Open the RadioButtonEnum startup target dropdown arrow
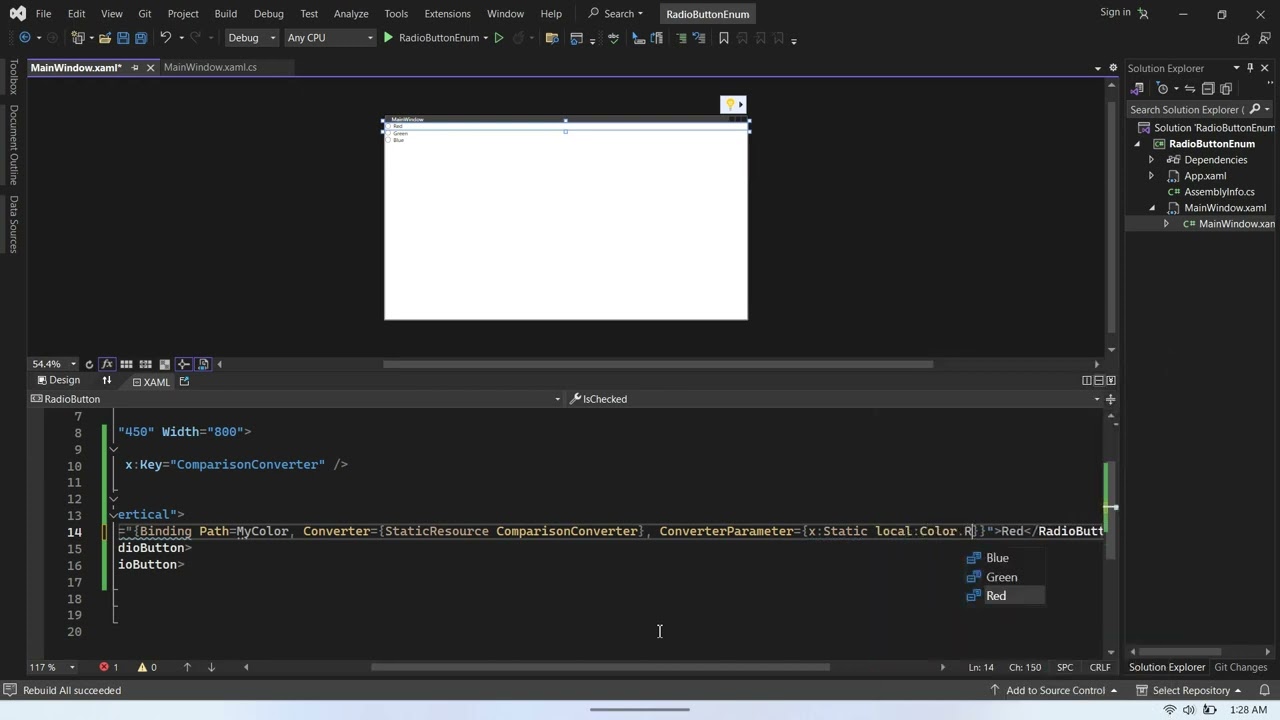The height and width of the screenshot is (720, 1280). click(x=486, y=38)
